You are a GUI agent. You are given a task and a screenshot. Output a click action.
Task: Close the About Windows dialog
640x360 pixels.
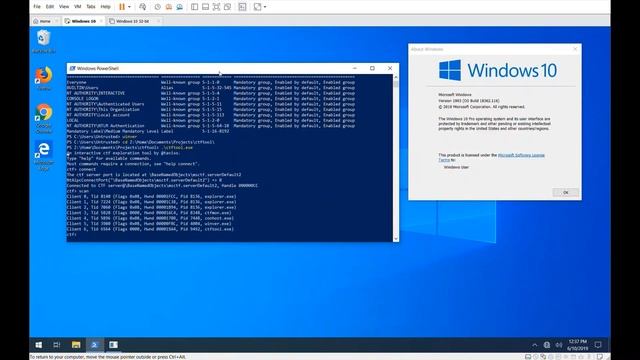pyautogui.click(x=576, y=49)
